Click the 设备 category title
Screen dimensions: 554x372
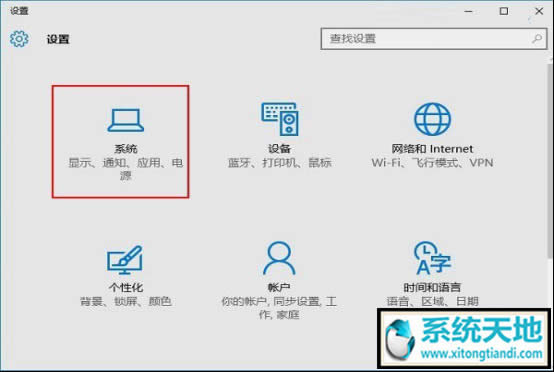[279, 149]
